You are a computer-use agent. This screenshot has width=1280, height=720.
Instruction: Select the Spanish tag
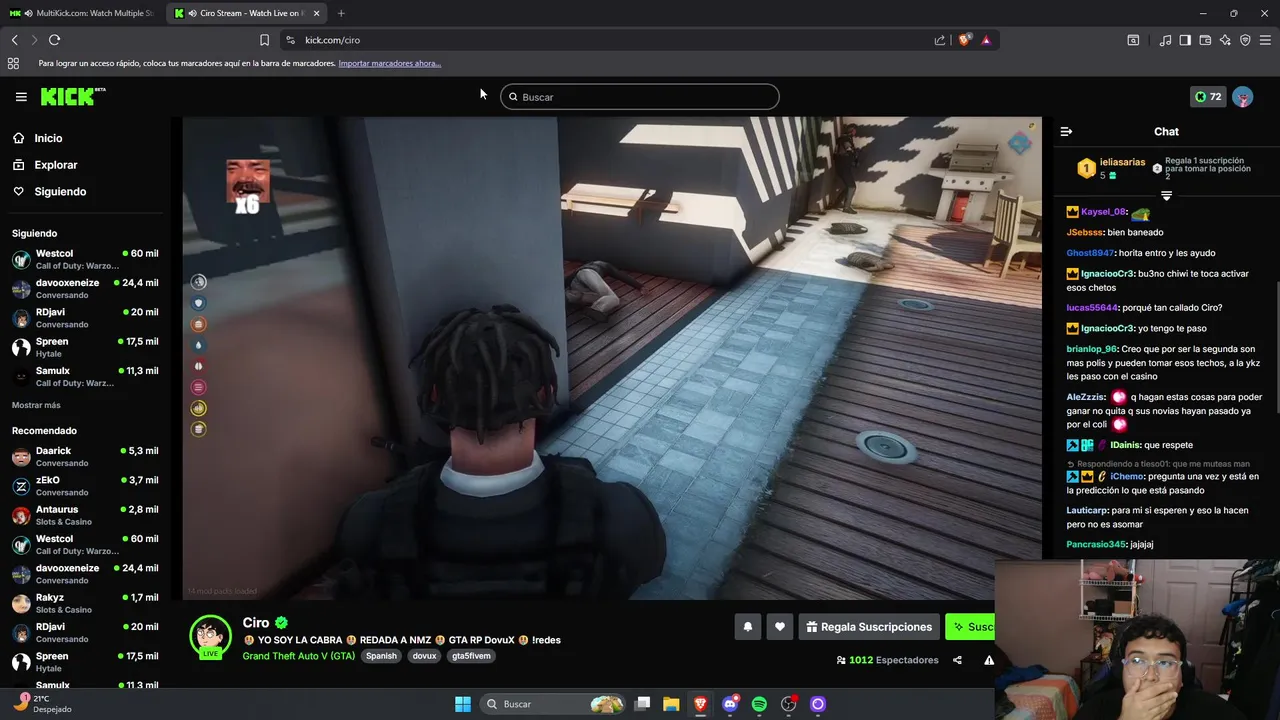(x=381, y=656)
